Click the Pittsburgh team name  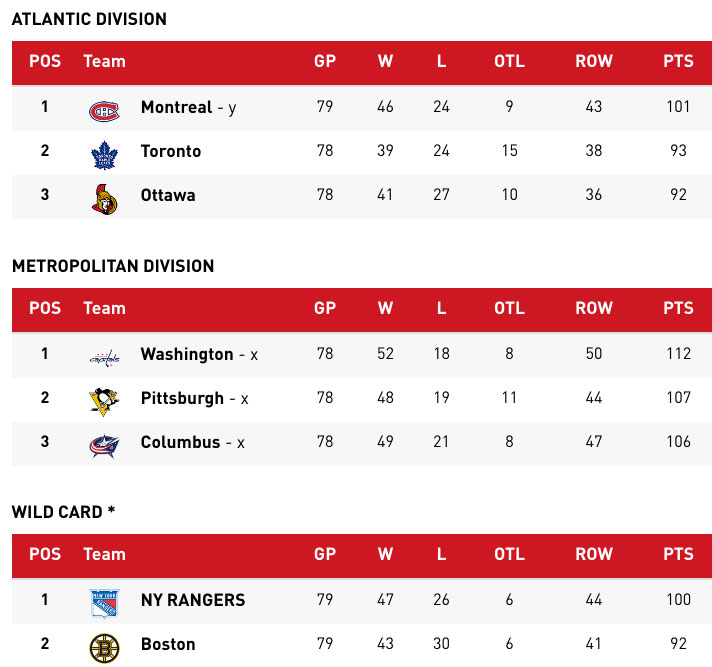click(182, 398)
